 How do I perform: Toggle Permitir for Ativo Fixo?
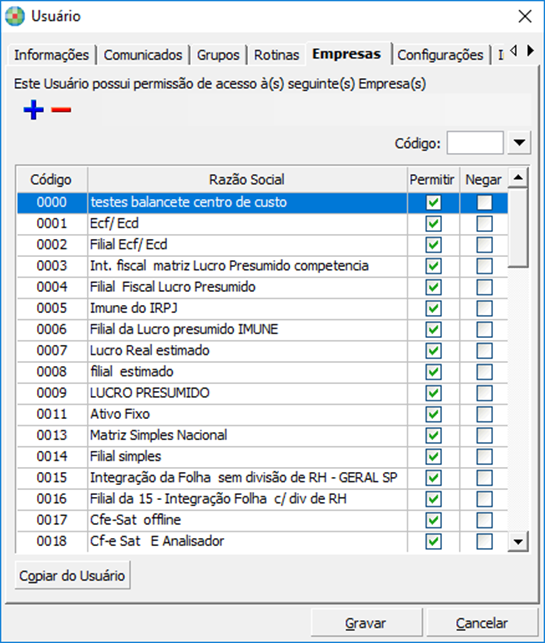pyautogui.click(x=433, y=415)
